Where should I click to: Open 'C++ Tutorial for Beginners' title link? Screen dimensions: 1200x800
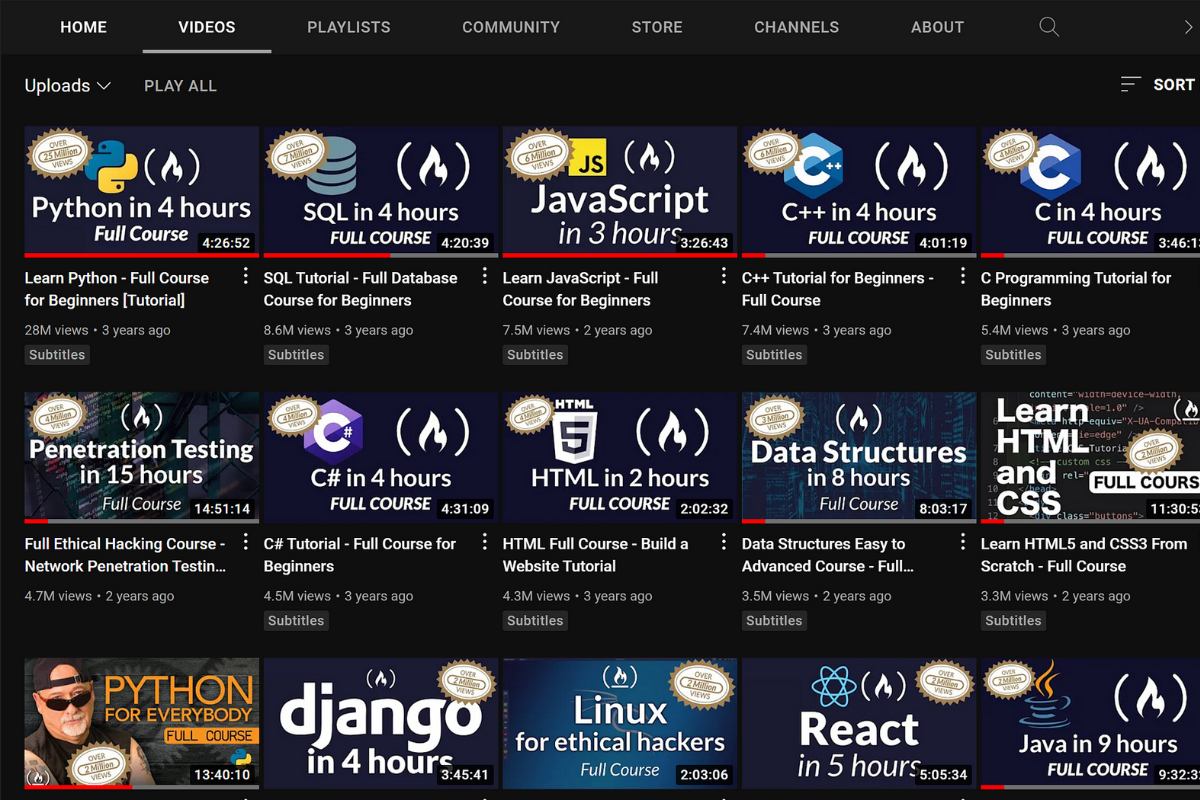(838, 289)
